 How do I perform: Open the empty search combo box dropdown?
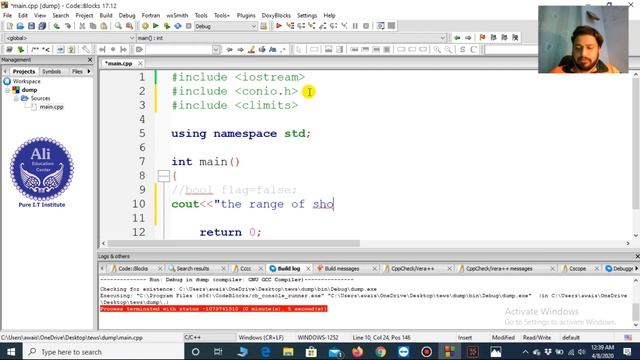[x=216, y=49]
